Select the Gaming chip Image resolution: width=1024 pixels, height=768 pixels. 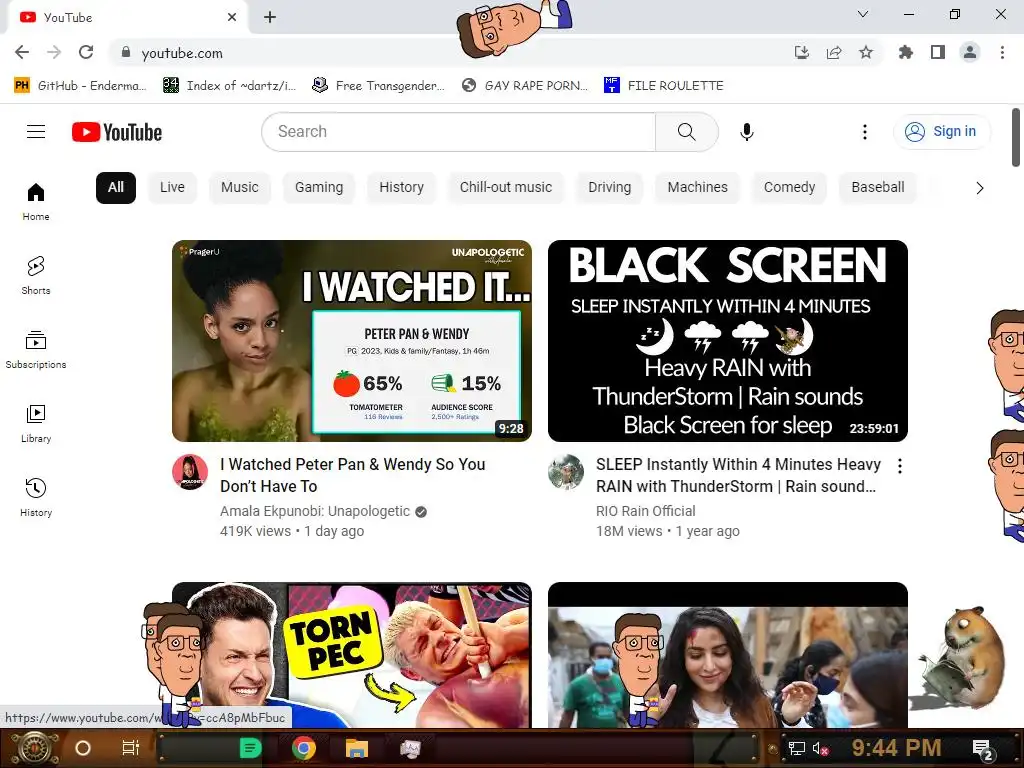click(x=319, y=187)
